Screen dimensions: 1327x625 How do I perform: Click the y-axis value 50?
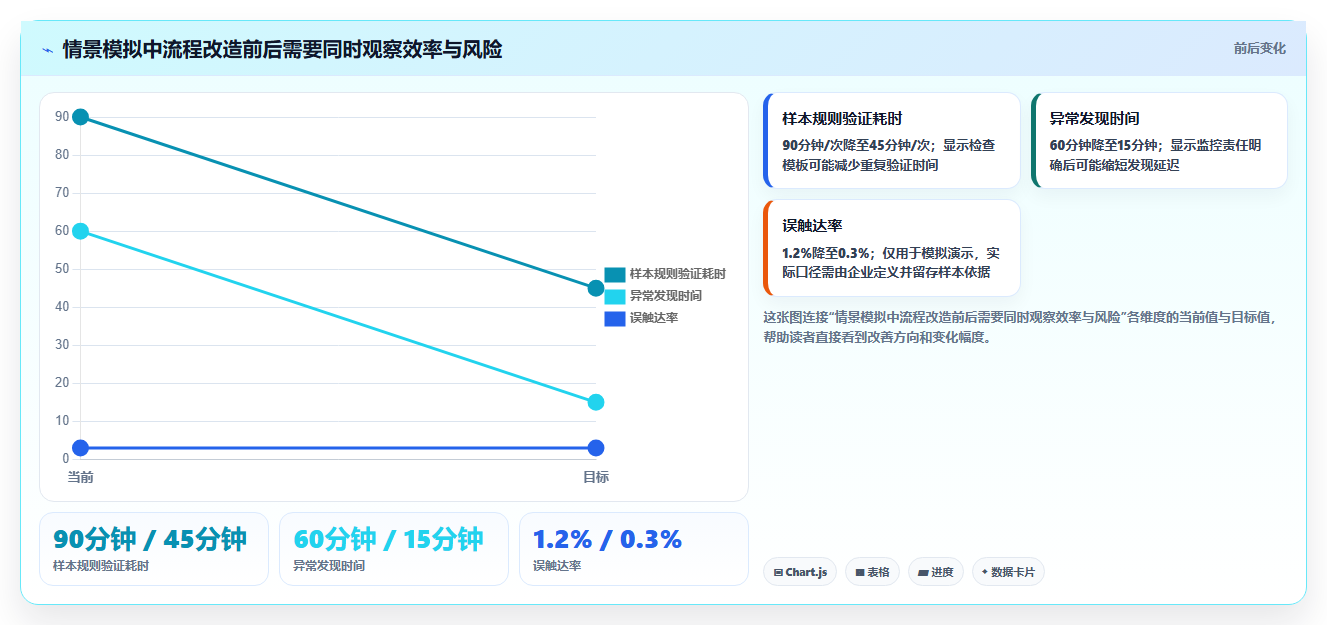pyautogui.click(x=62, y=269)
